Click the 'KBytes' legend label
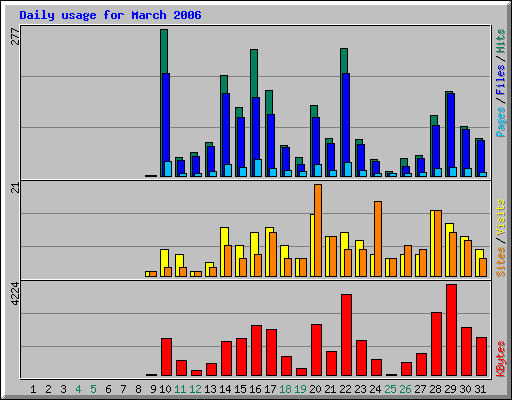 pos(500,359)
